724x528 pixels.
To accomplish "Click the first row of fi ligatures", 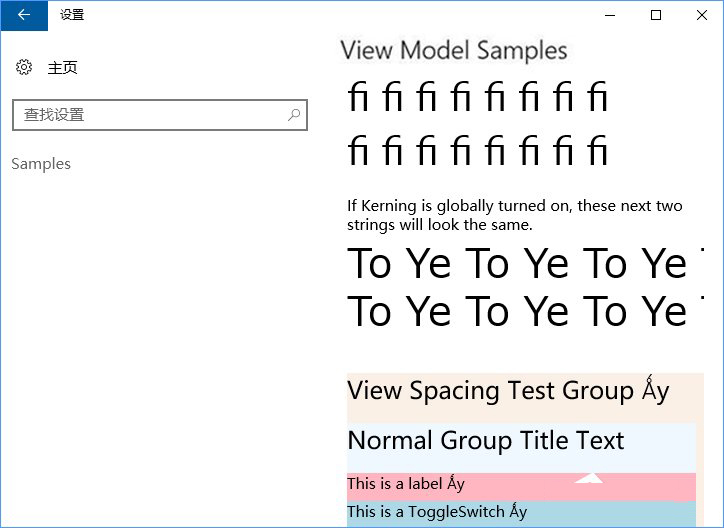I will click(x=478, y=98).
